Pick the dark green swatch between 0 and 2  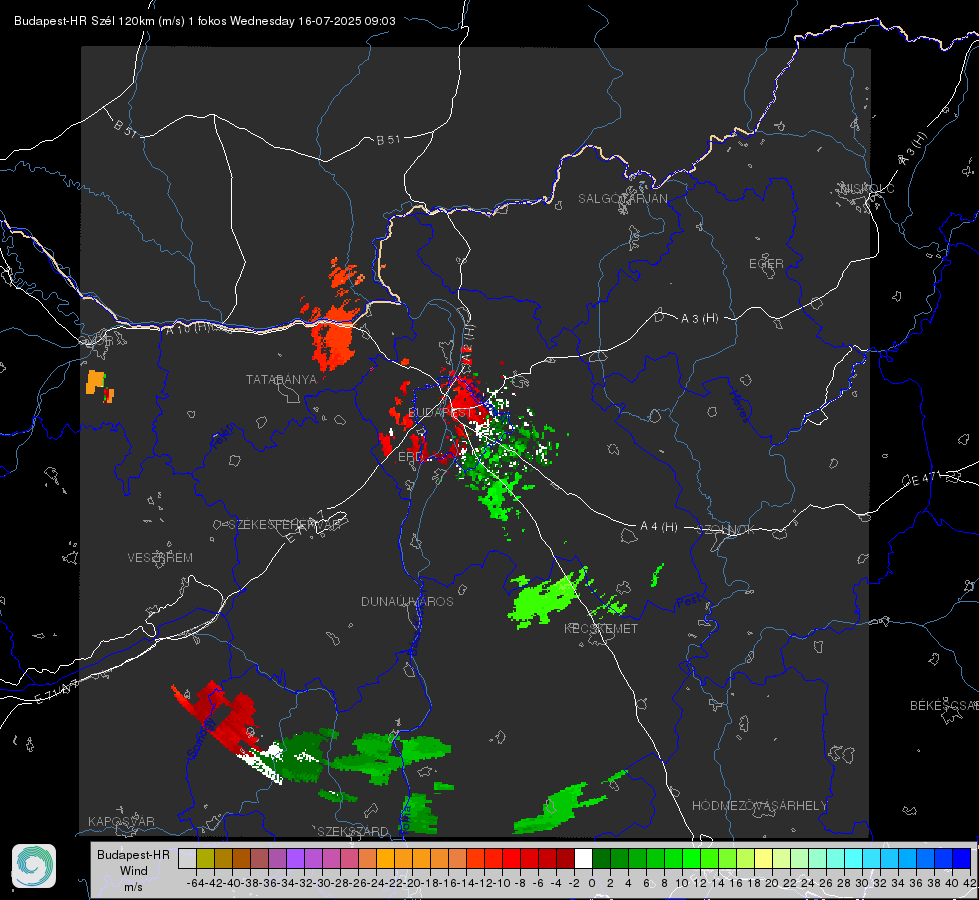(601, 858)
